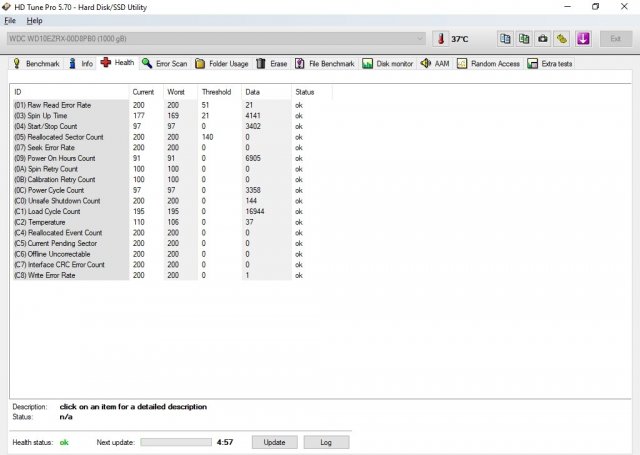
Task: Open the Folder Usage tab
Action: pos(222,63)
